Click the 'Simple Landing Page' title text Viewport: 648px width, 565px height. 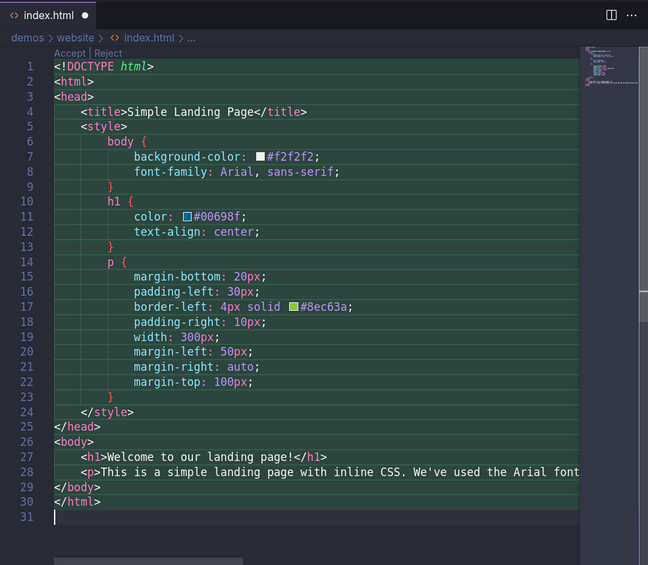point(190,112)
